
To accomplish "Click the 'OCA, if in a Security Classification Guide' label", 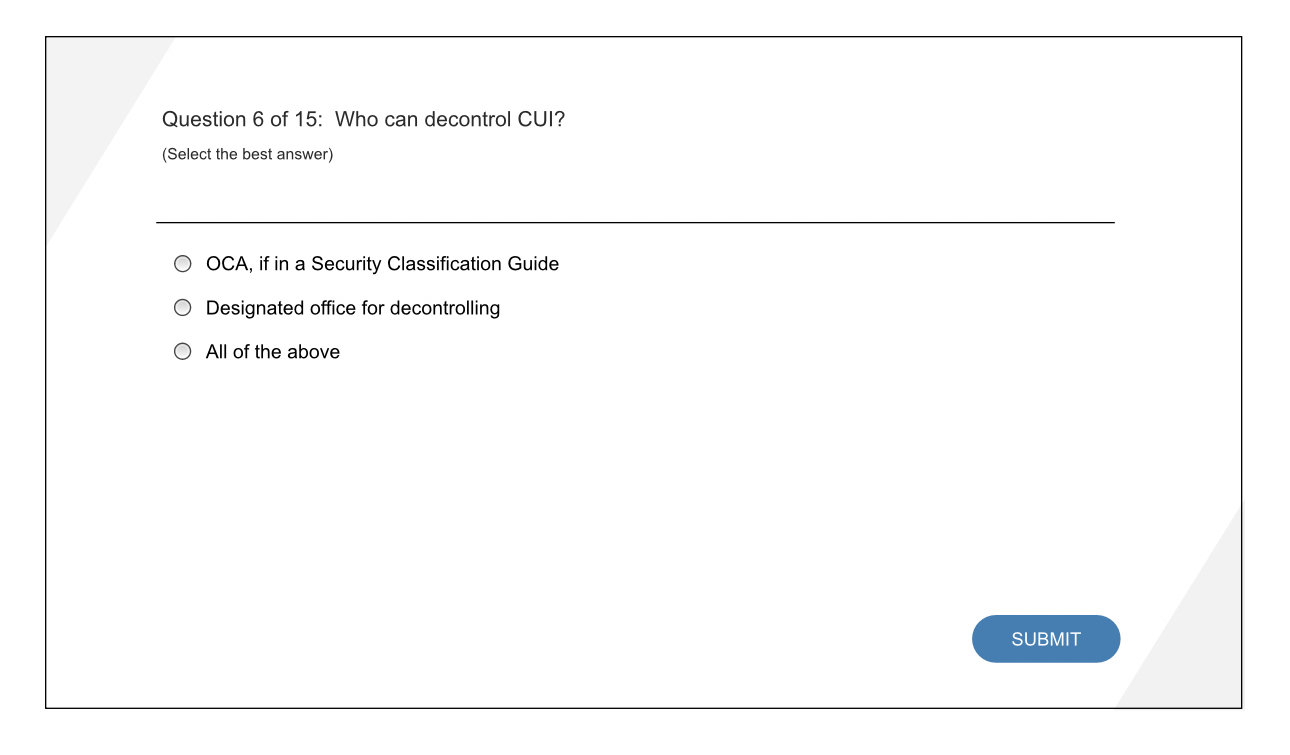I will pos(382,263).
